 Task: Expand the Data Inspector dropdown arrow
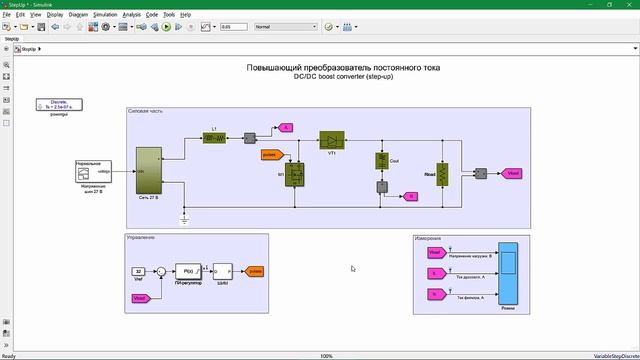pos(215,27)
